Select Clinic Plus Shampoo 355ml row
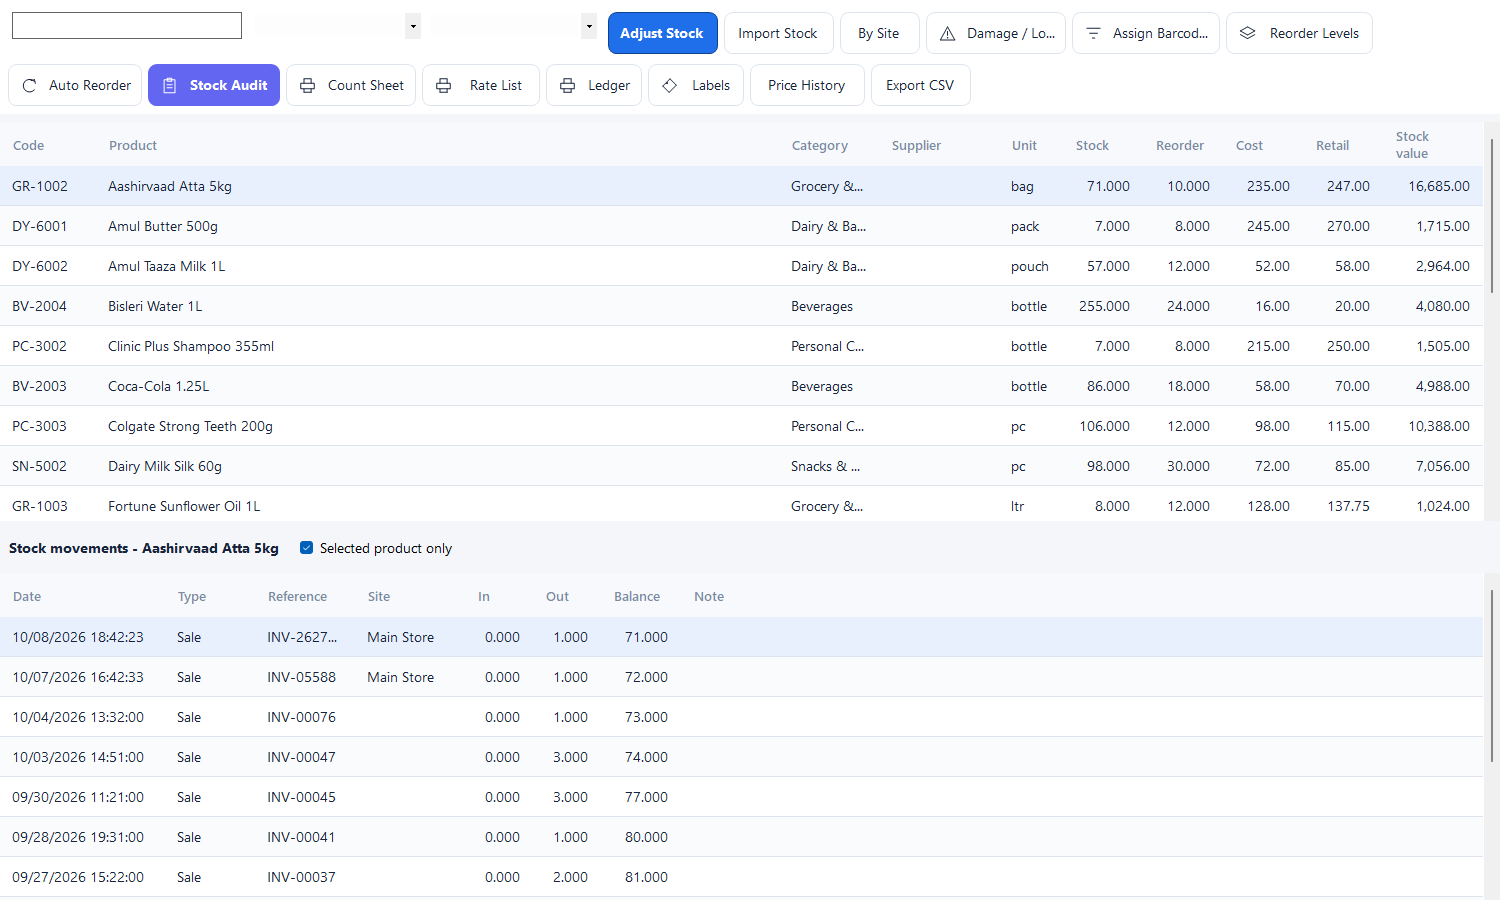 741,346
